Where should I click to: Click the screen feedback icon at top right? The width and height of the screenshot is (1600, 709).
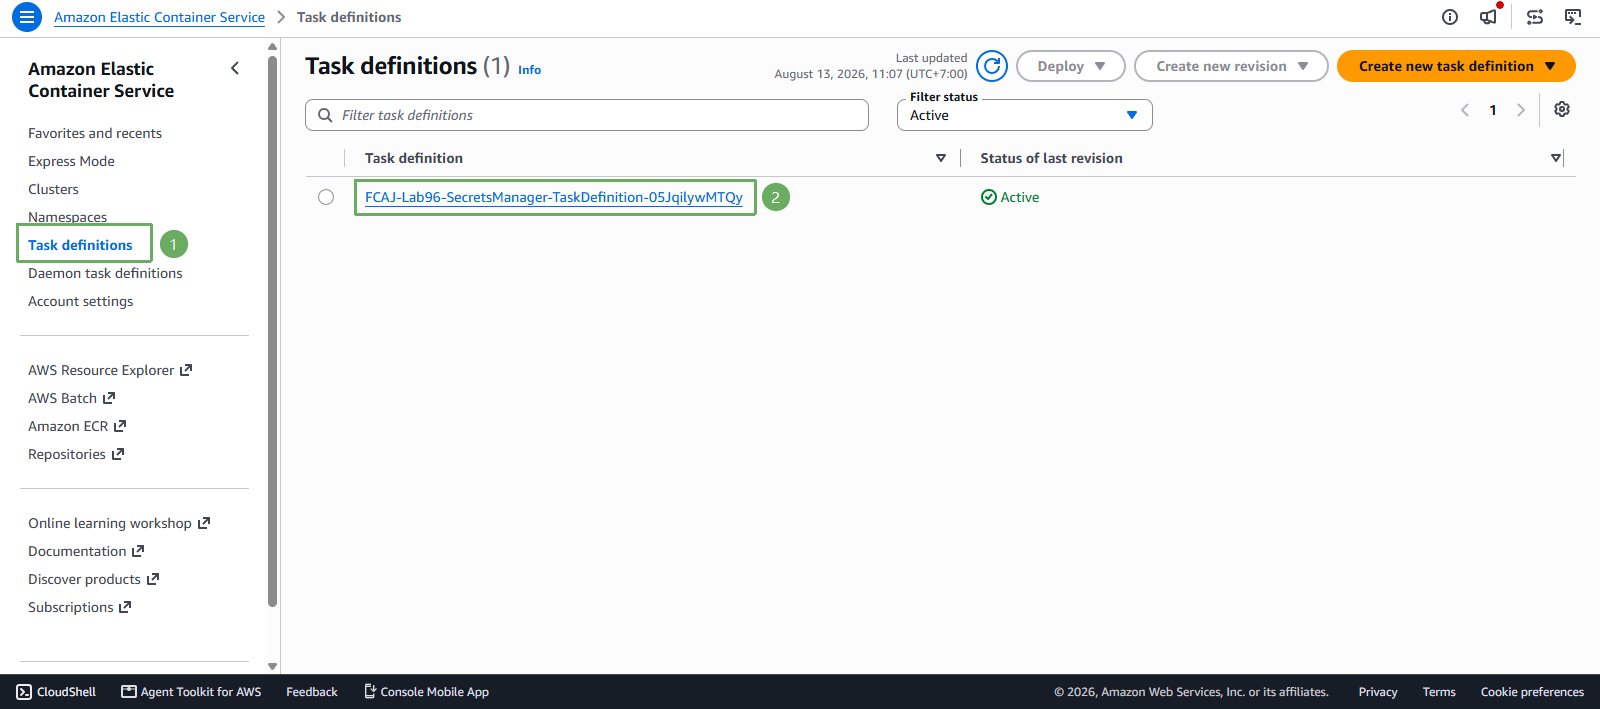(x=1573, y=17)
